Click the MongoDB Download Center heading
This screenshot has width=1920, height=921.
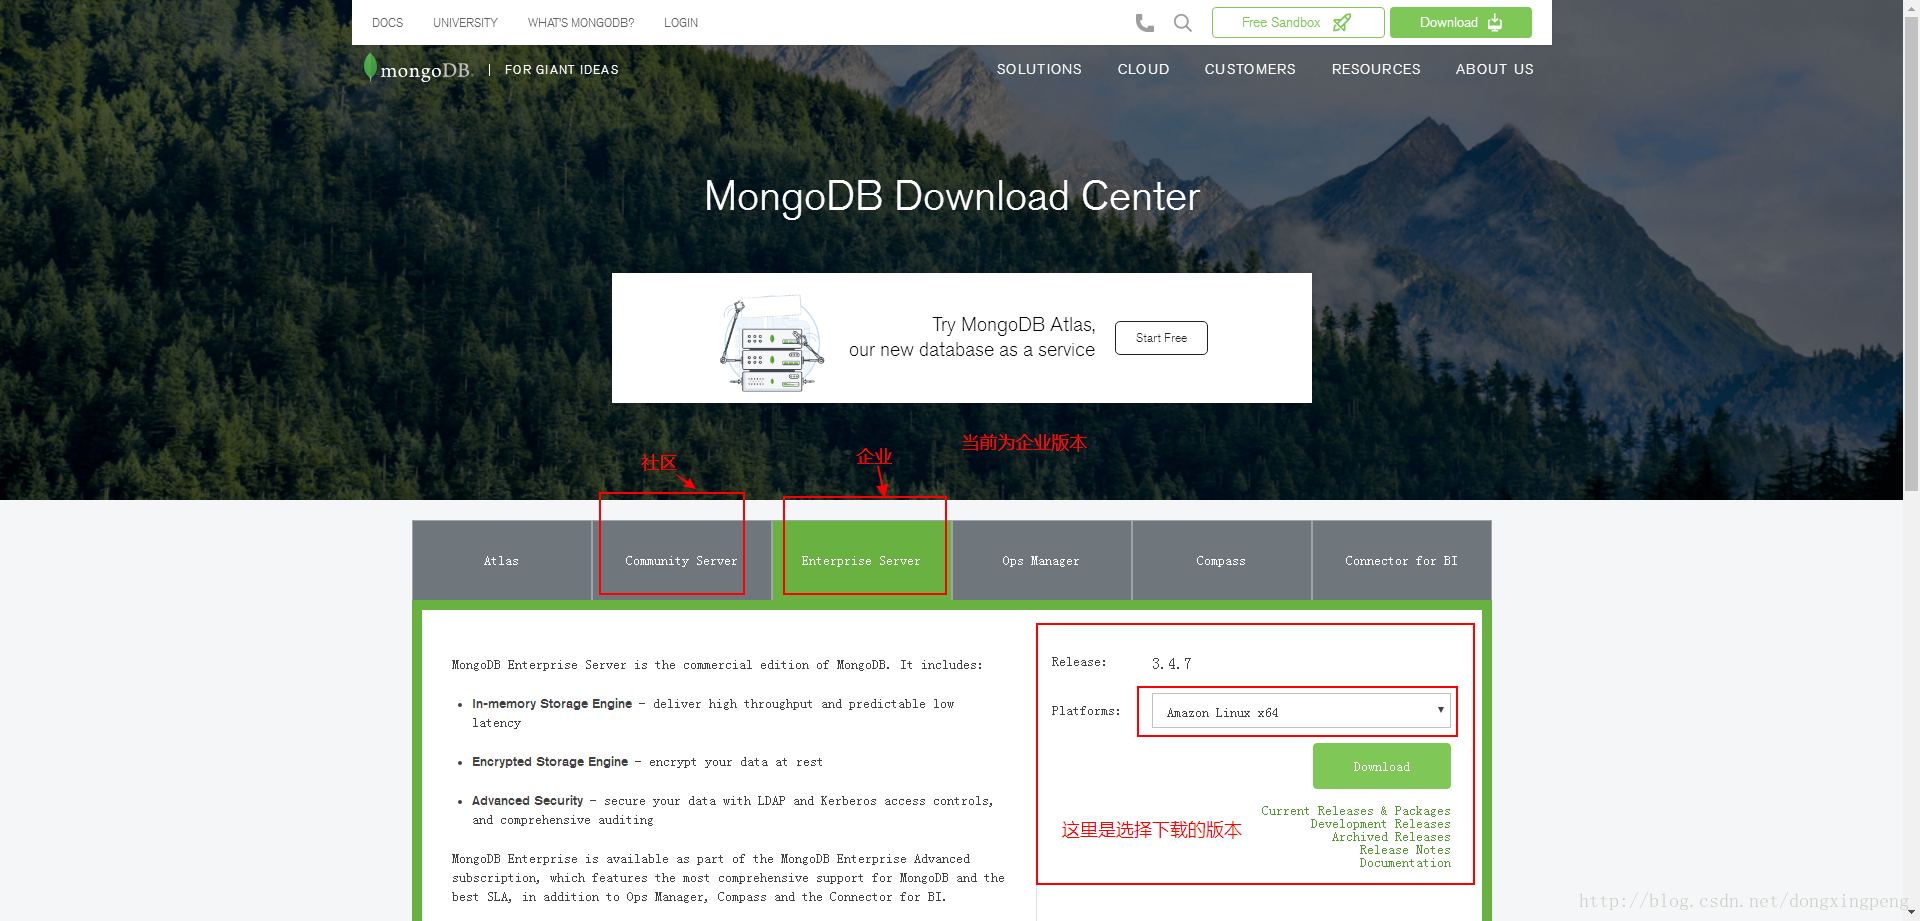(952, 196)
